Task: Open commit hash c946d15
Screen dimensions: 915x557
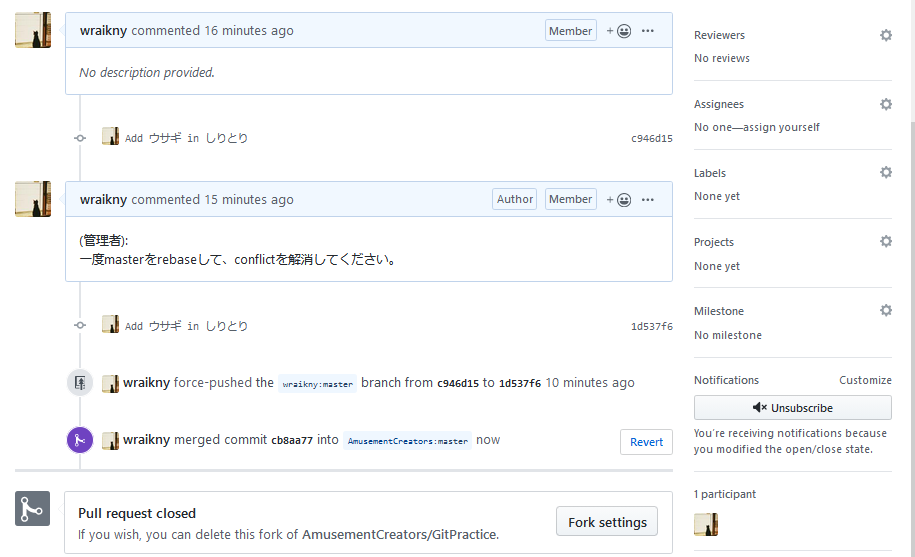Action: [x=651, y=138]
